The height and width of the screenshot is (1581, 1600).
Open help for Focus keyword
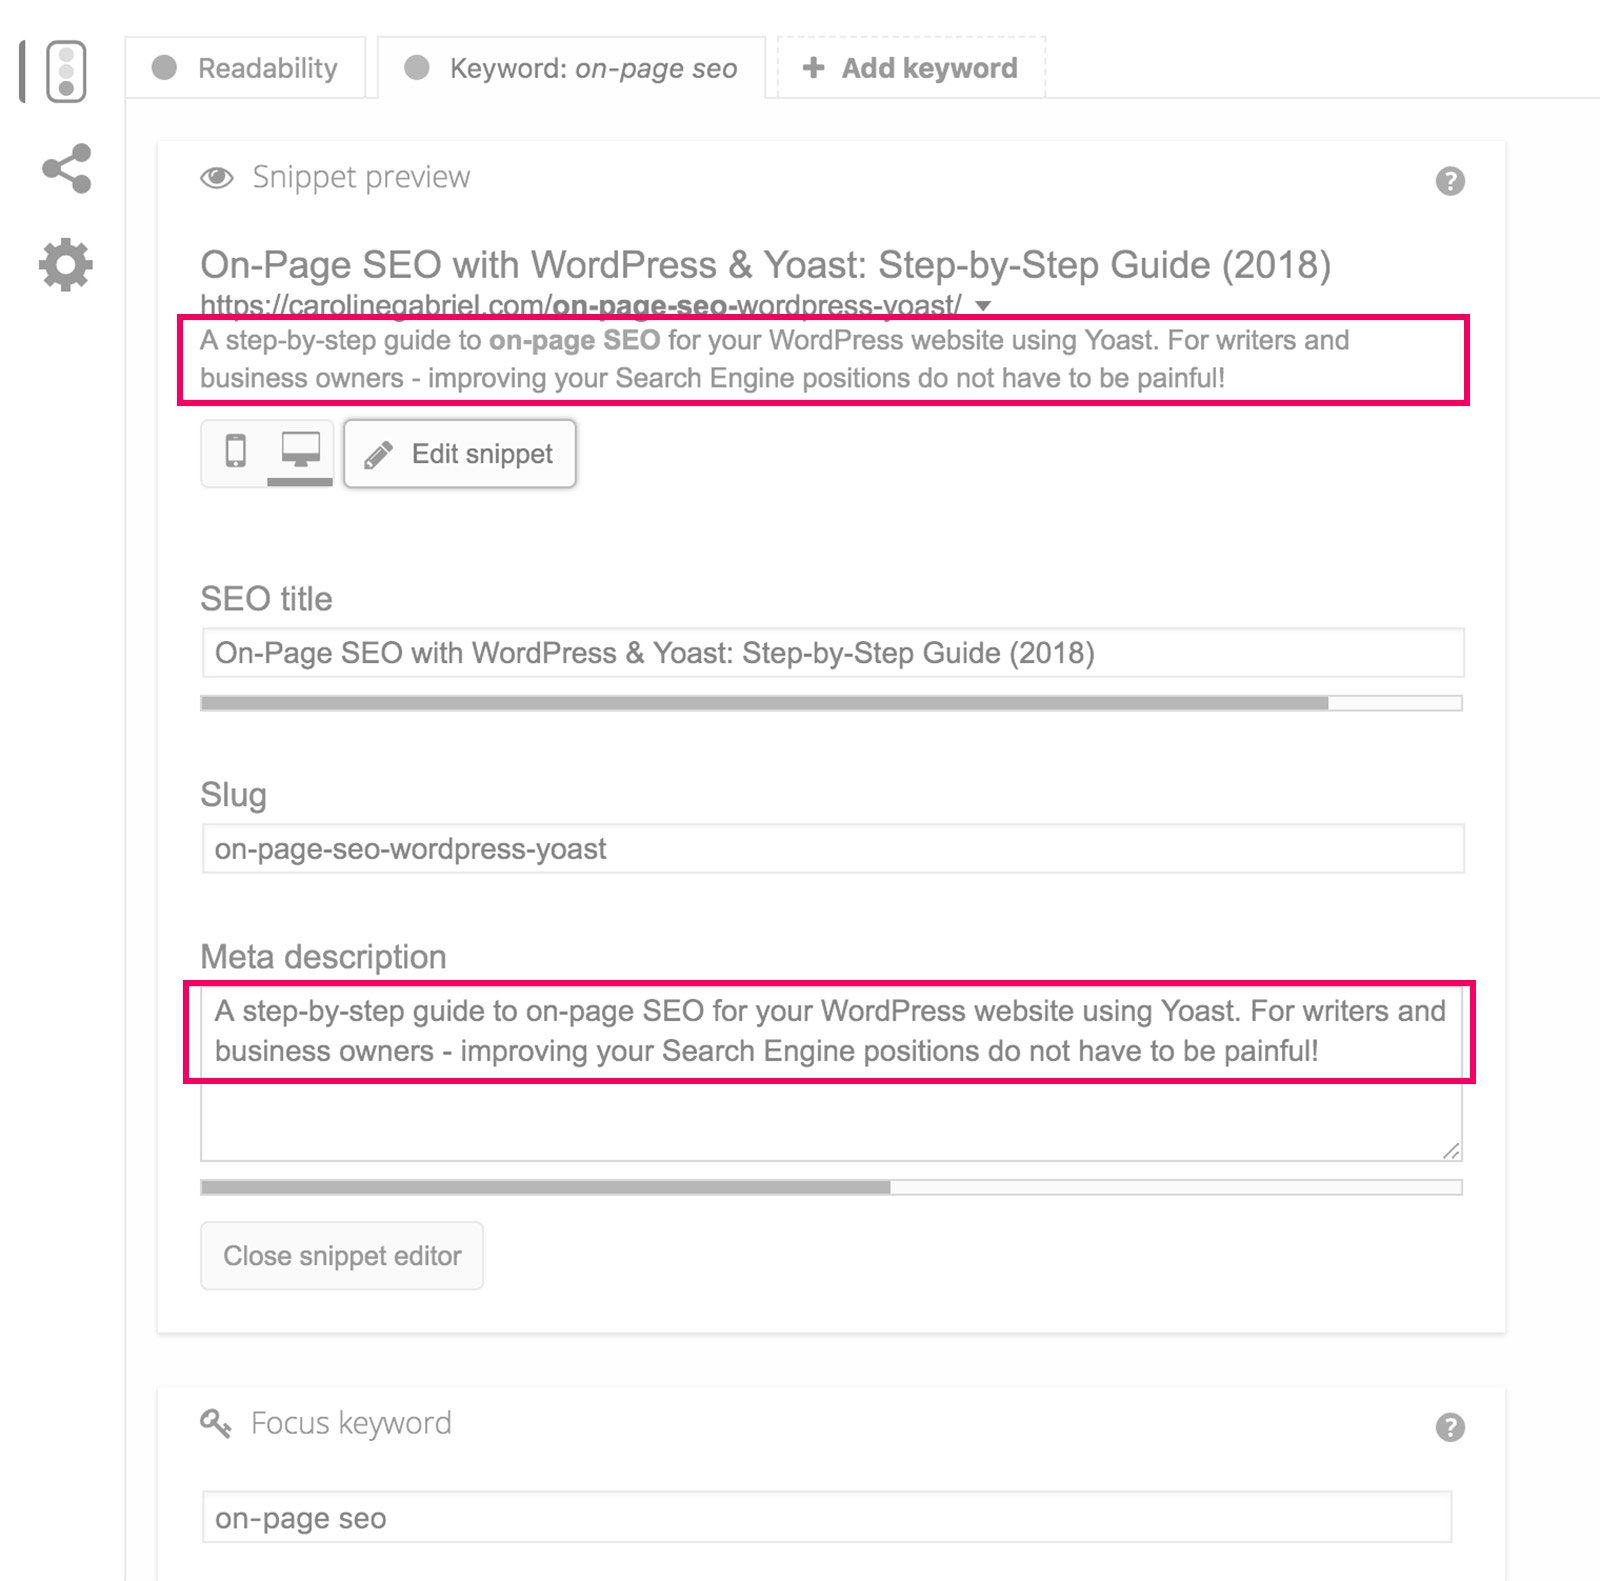tap(1450, 1427)
